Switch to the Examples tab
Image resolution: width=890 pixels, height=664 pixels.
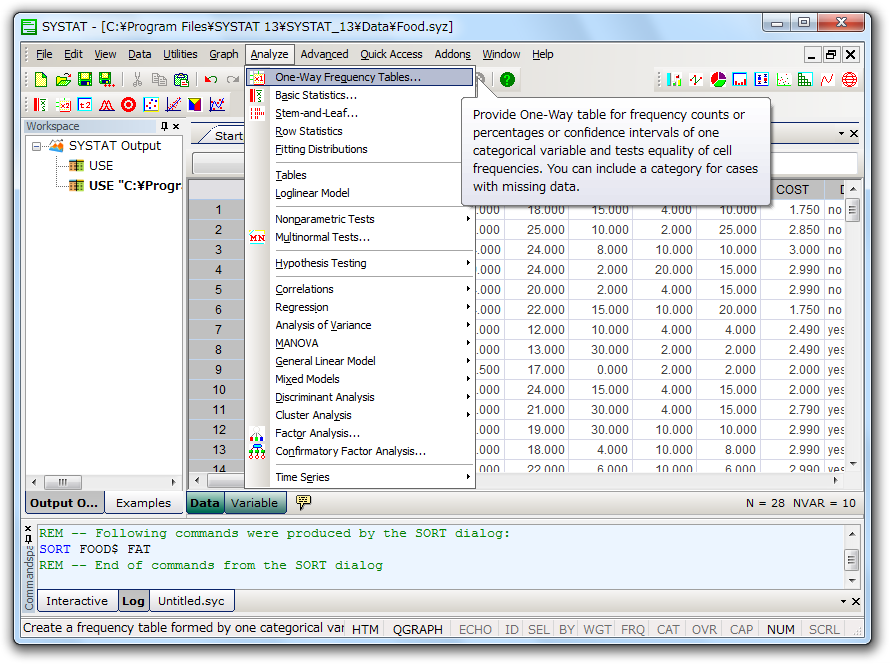tap(143, 503)
